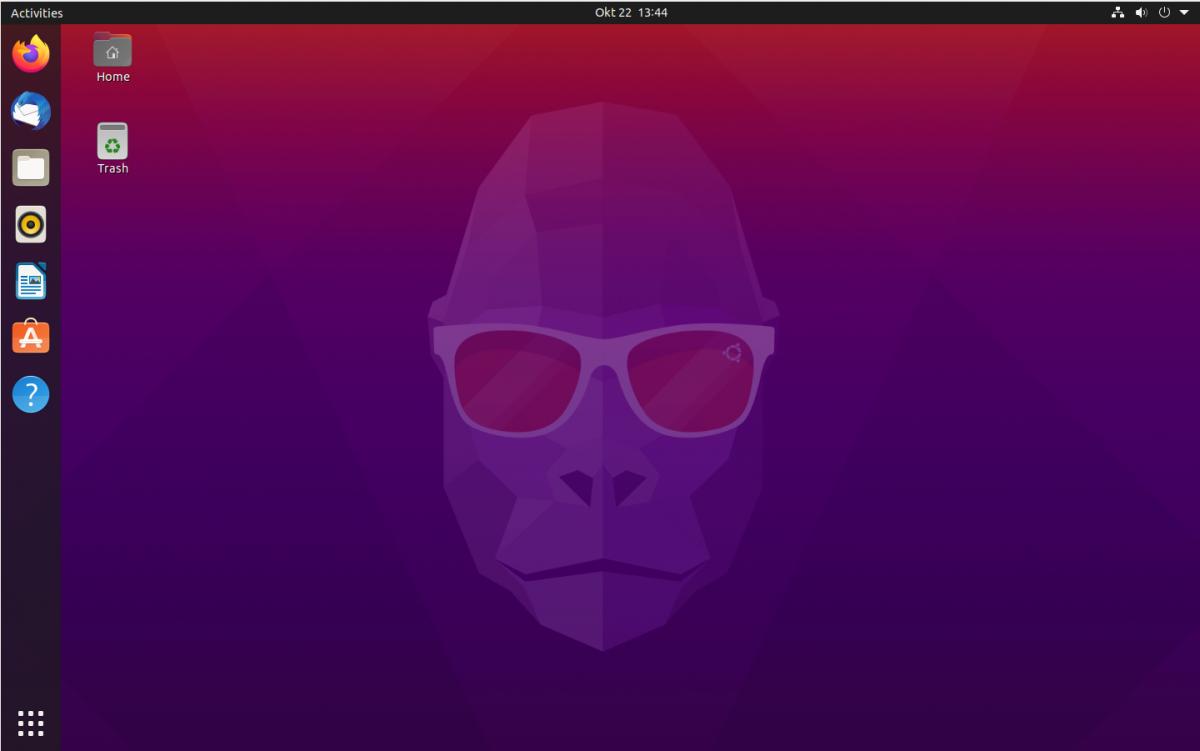Screen dimensions: 1200x751
Task: Launch Firefox from the dock
Action: pyautogui.click(x=31, y=54)
